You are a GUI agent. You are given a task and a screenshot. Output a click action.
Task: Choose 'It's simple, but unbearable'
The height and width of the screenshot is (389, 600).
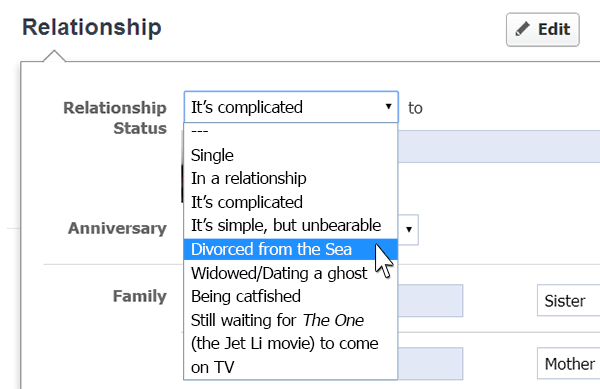coord(291,226)
